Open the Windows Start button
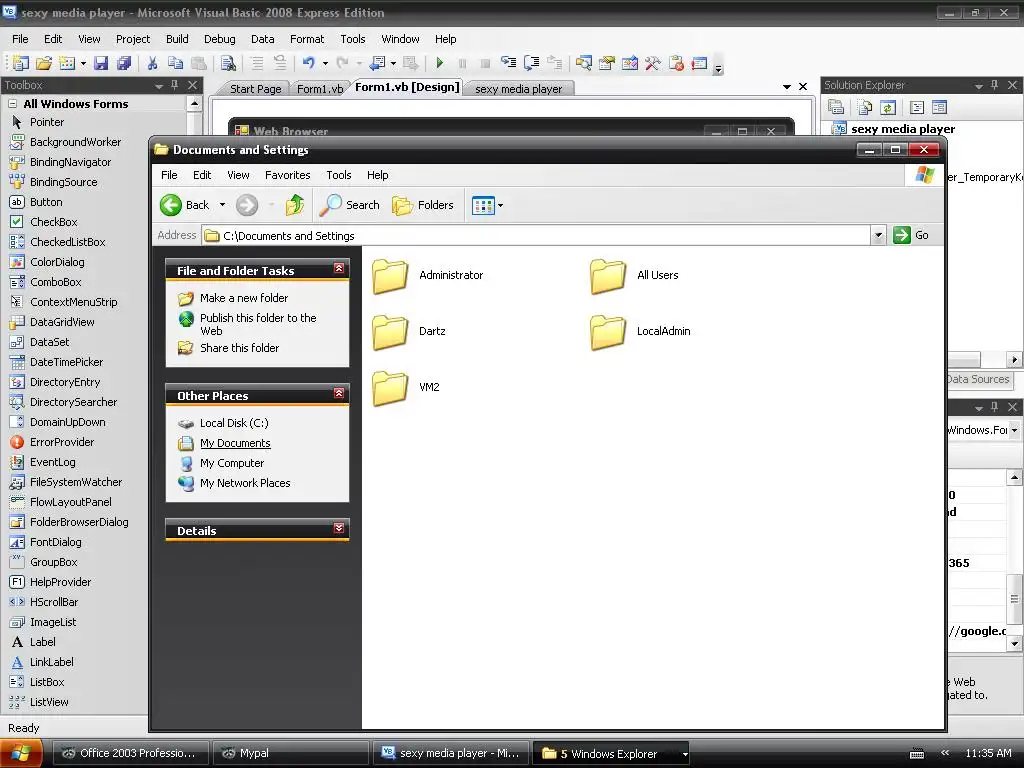1024x768 pixels. (21, 754)
